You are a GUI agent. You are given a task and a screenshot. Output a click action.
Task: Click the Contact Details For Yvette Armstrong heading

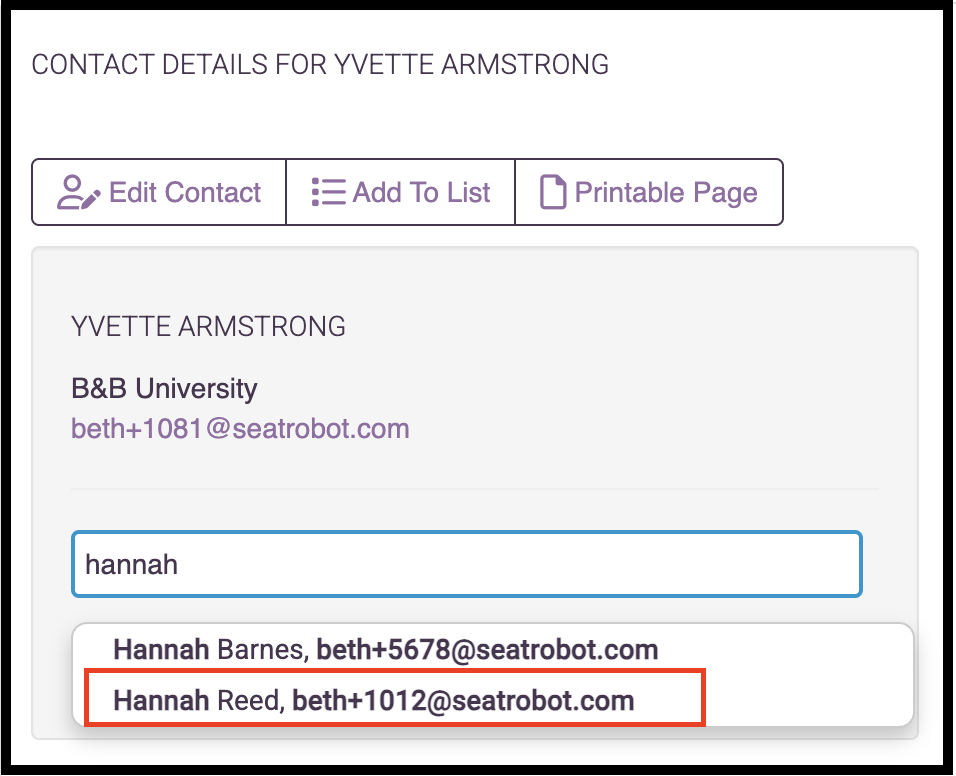tap(320, 65)
